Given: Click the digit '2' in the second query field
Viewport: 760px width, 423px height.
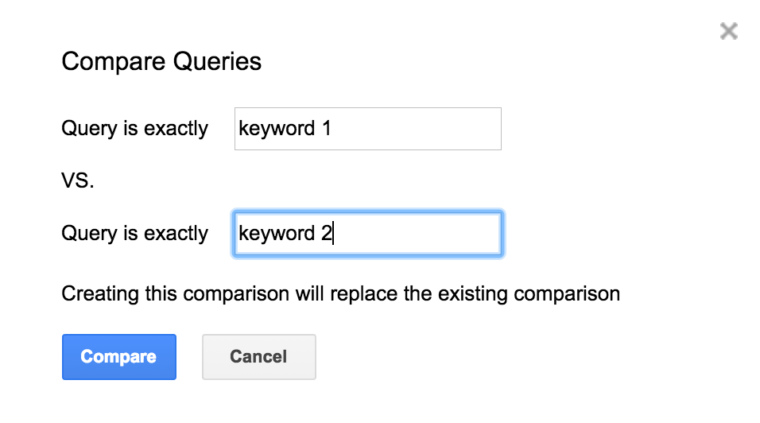Looking at the screenshot, I should coord(326,233).
